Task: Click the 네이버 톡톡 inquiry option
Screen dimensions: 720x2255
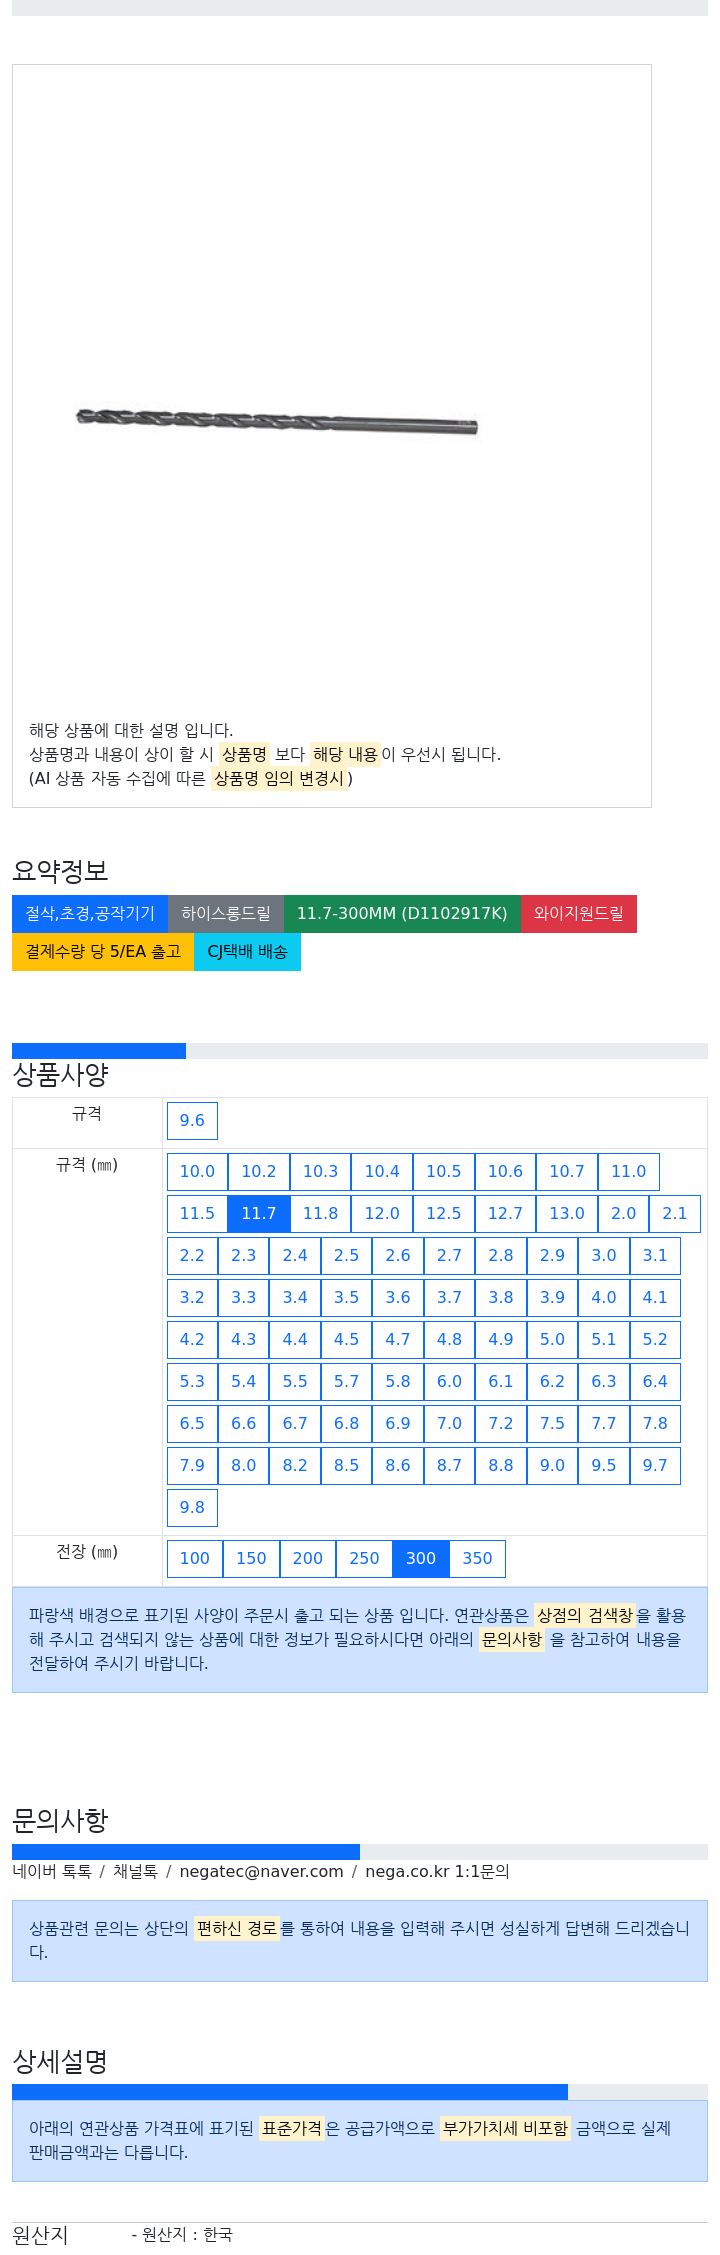Action: (52, 1871)
